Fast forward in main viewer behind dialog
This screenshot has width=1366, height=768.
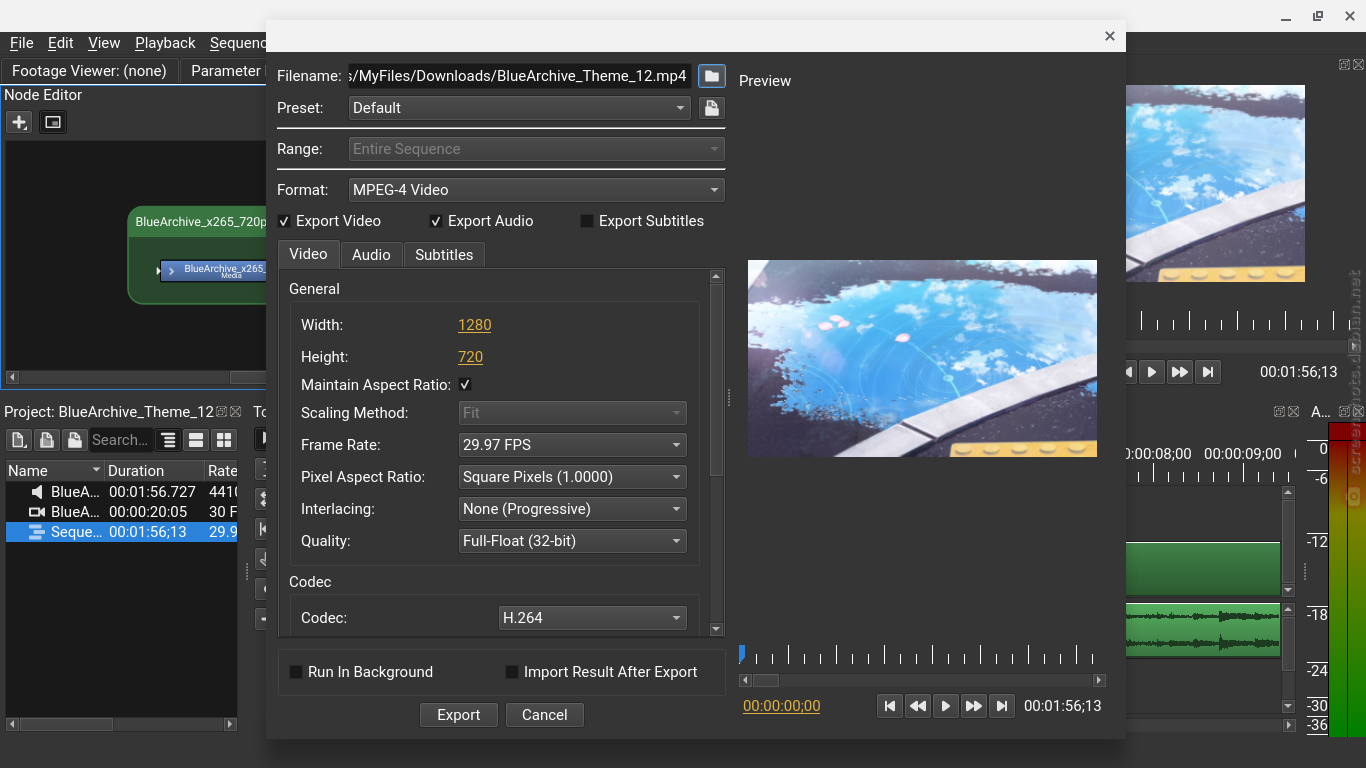coord(1180,372)
